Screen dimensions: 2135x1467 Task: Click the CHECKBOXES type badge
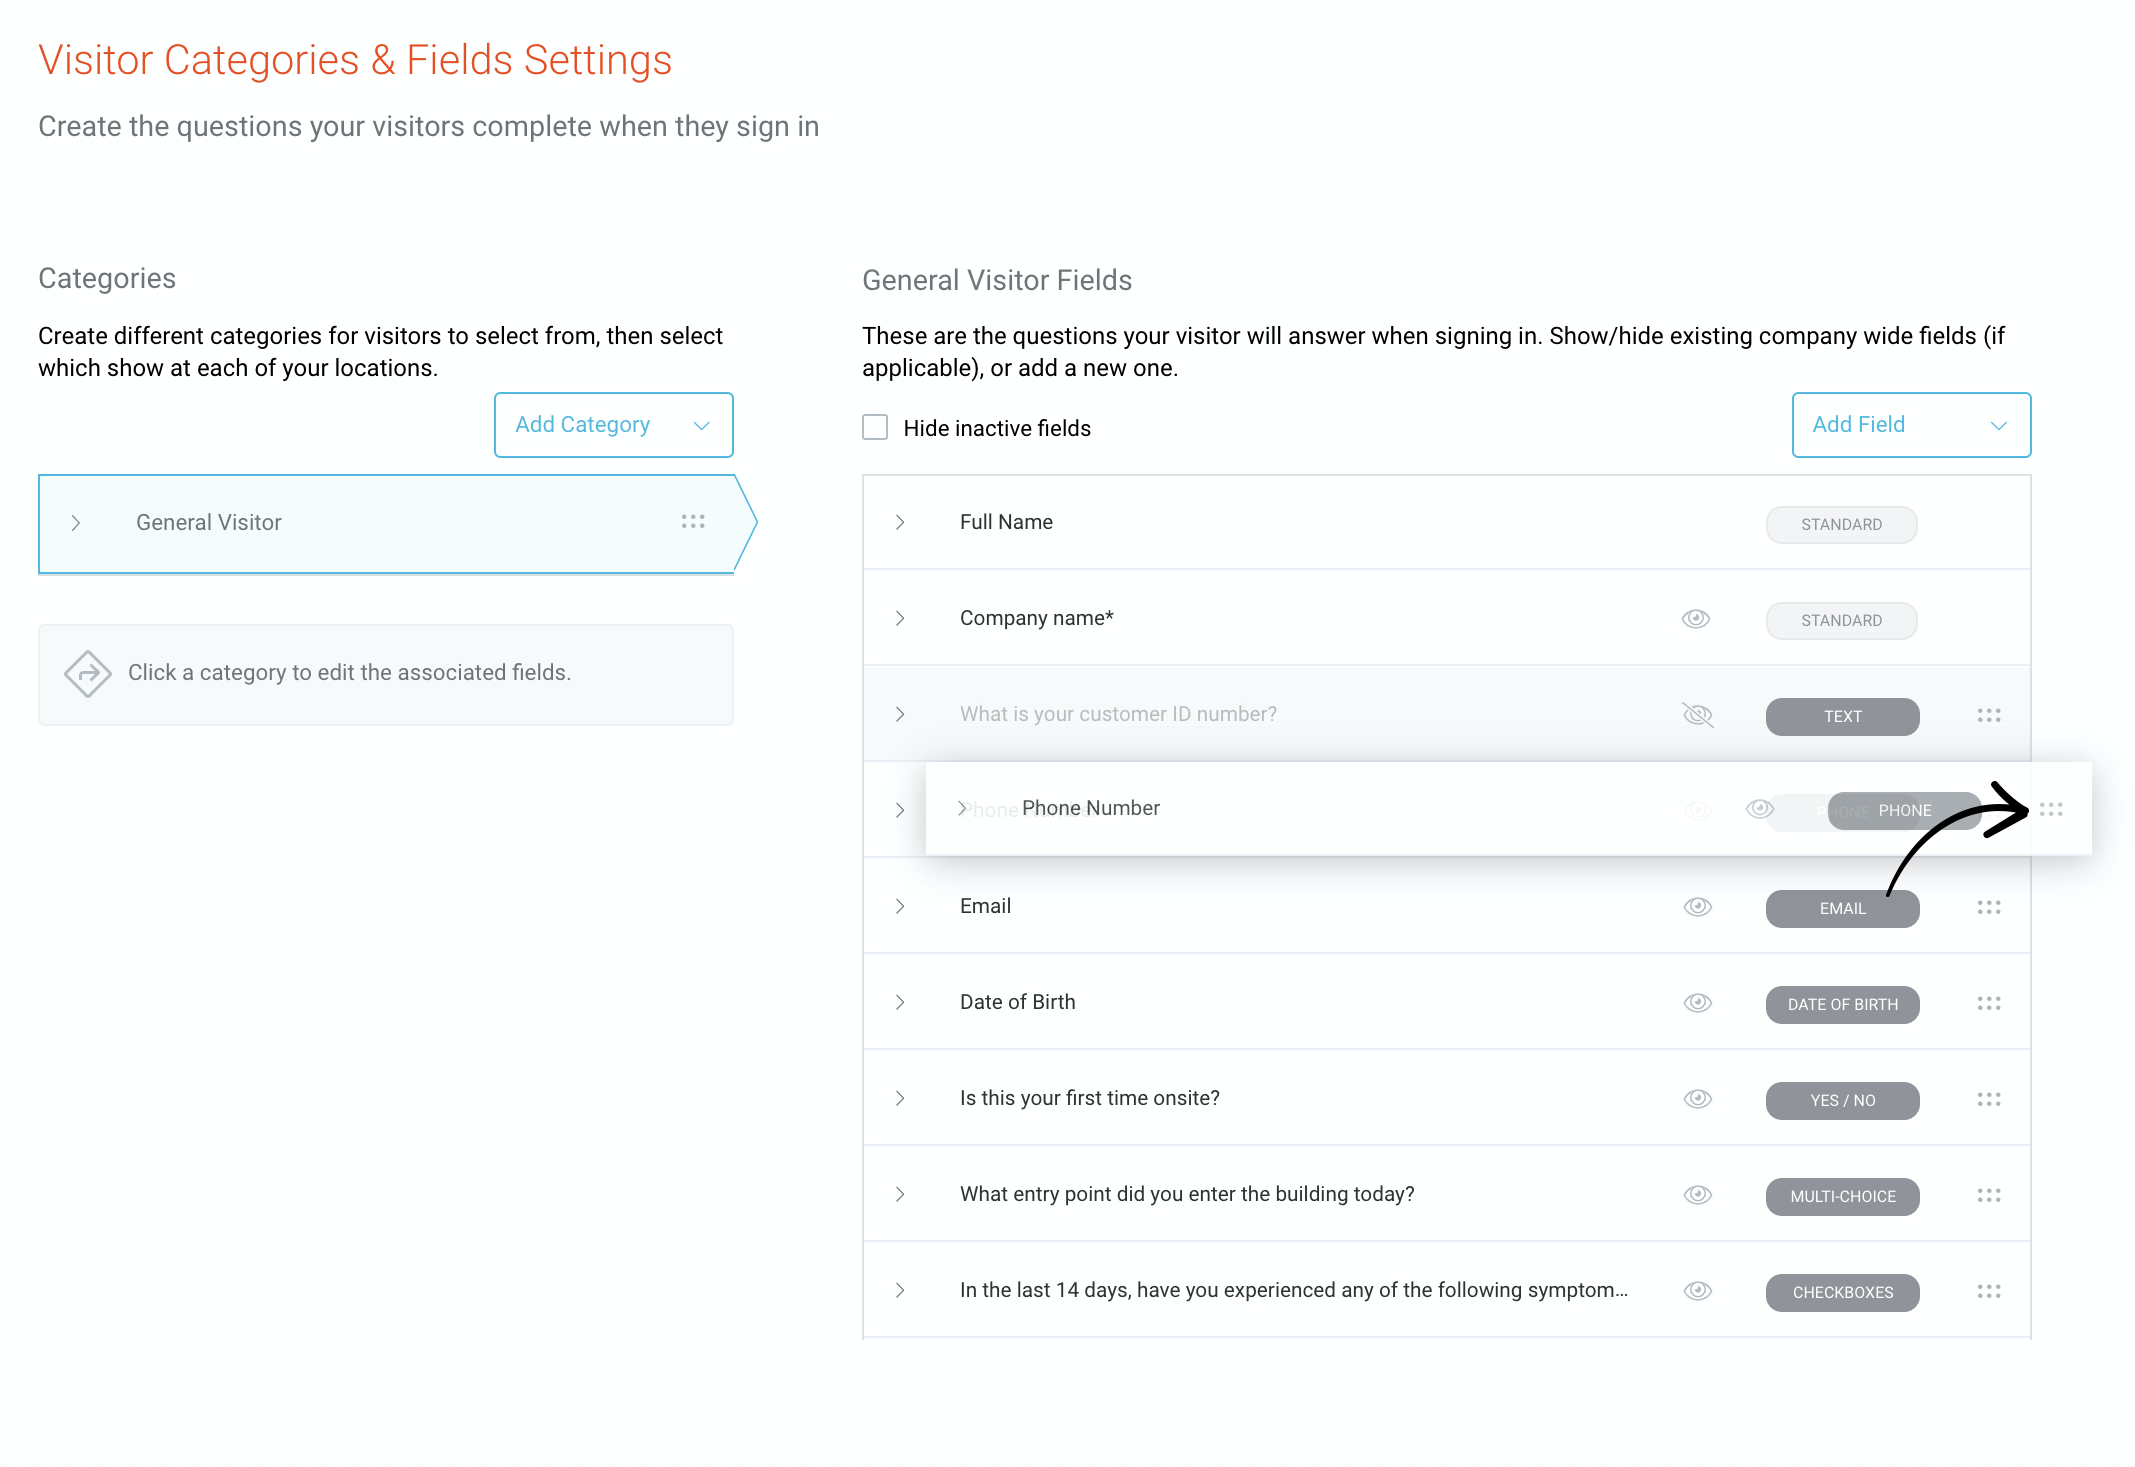click(x=1842, y=1292)
